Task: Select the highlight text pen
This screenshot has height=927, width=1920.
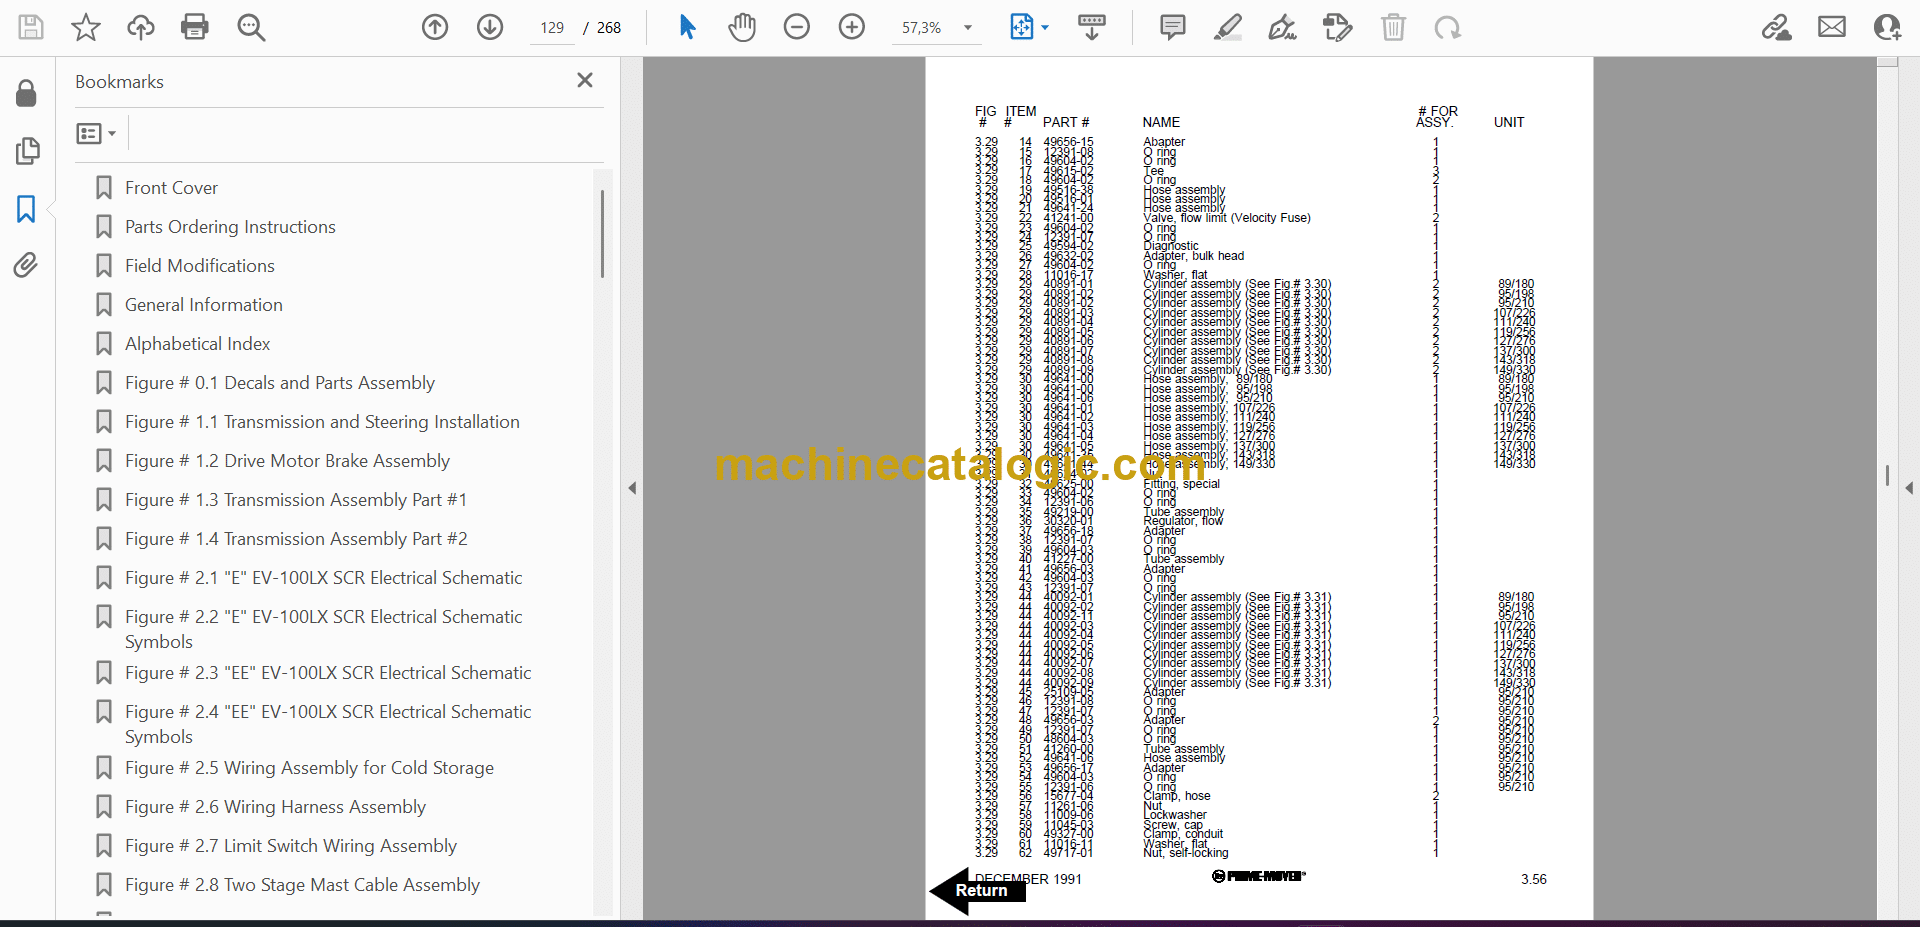Action: tap(1228, 27)
